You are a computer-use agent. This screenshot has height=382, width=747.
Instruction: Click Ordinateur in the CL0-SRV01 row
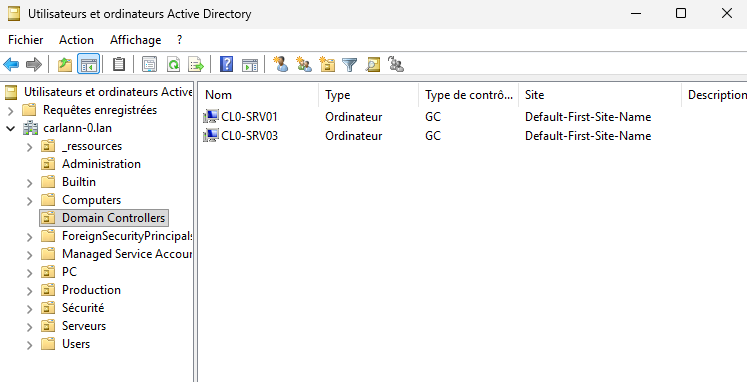point(353,117)
